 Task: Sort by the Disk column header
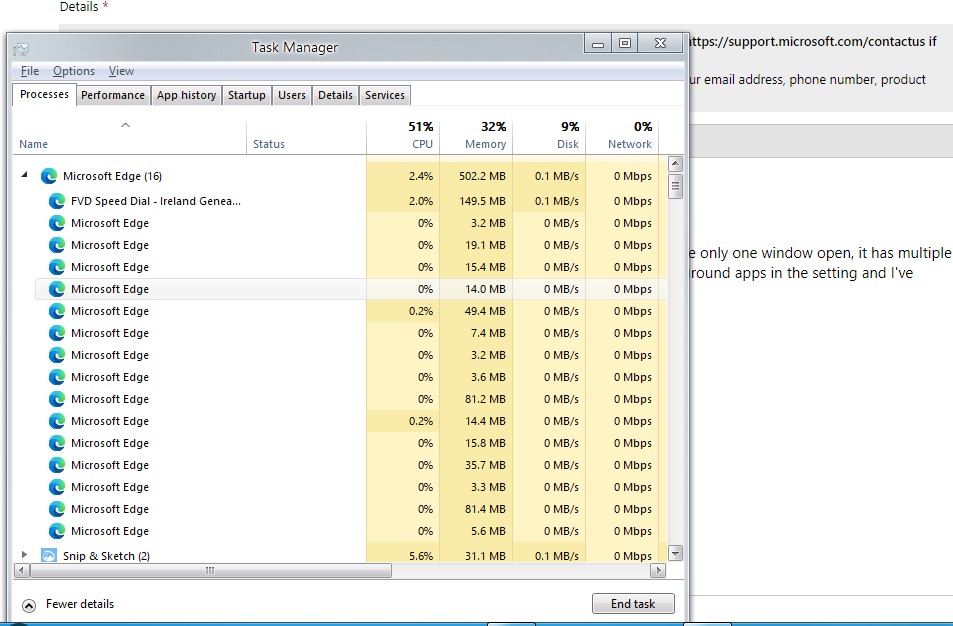549,137
